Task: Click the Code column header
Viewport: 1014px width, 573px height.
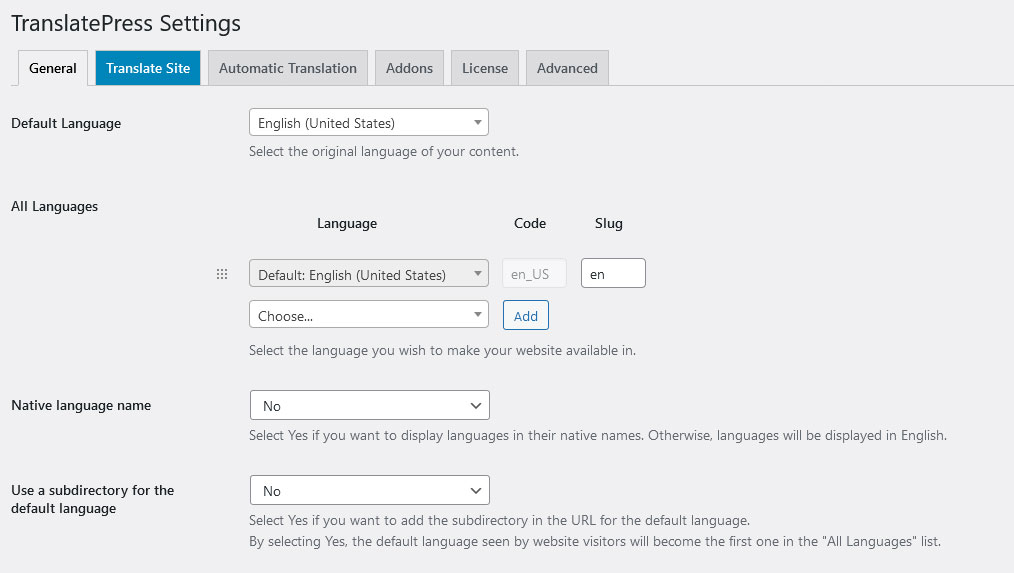Action: coord(530,223)
